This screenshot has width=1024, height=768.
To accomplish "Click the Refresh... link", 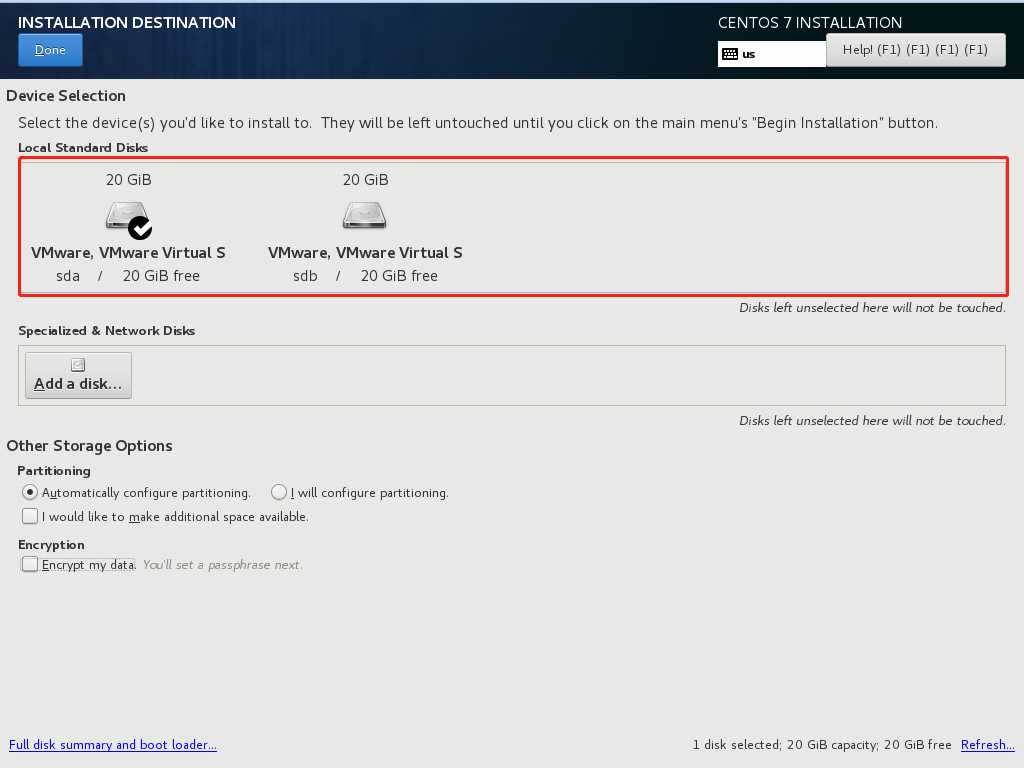I will pos(987,744).
